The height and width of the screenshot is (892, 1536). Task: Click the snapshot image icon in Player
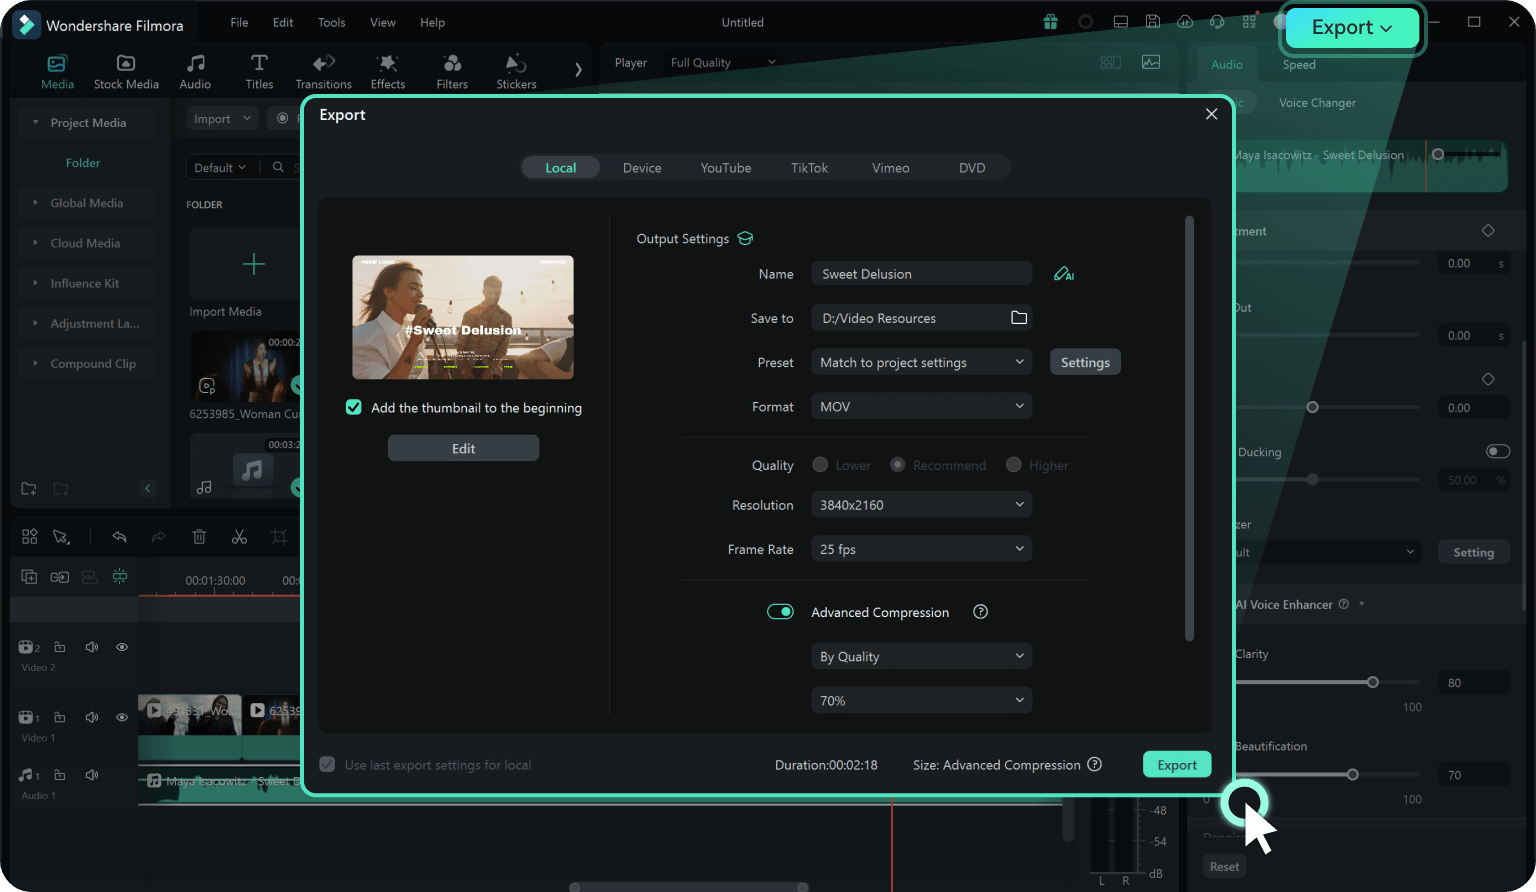coord(1151,62)
